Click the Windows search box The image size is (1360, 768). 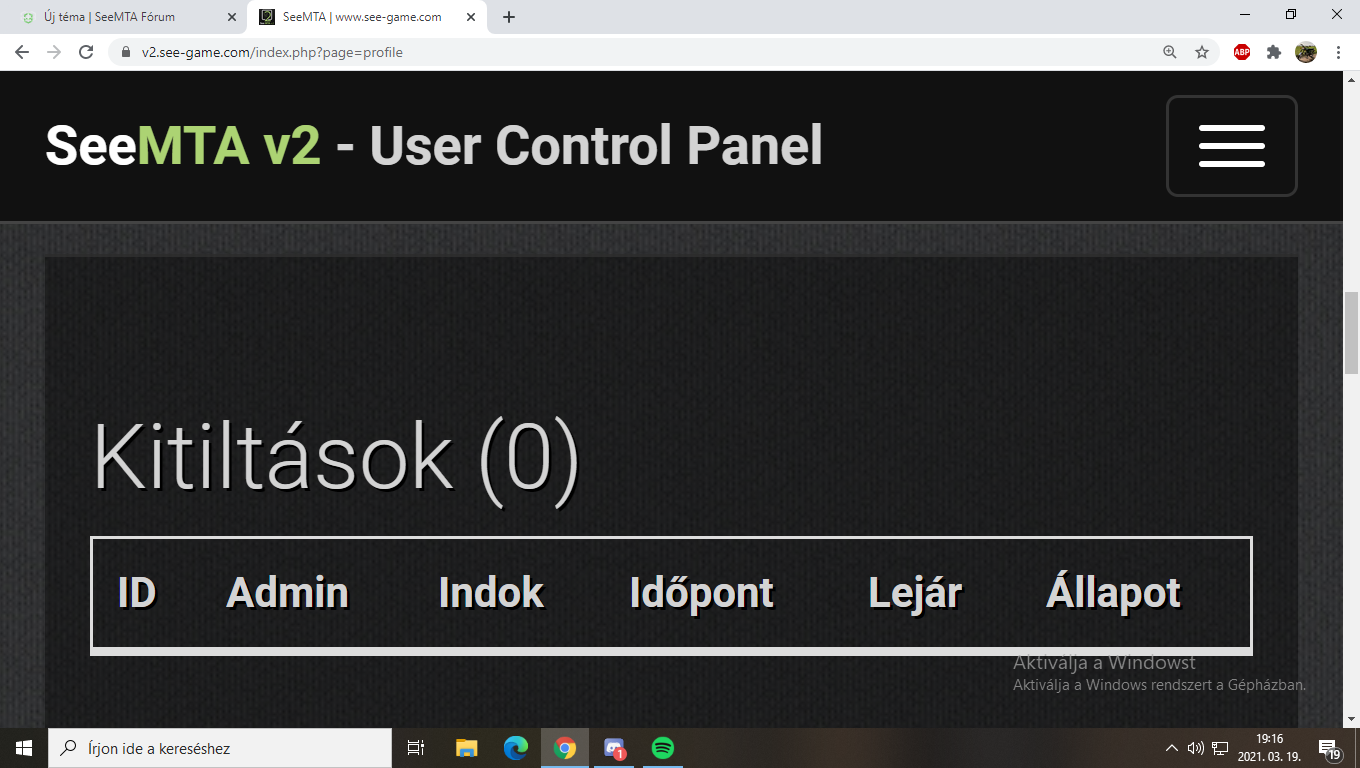click(x=218, y=747)
